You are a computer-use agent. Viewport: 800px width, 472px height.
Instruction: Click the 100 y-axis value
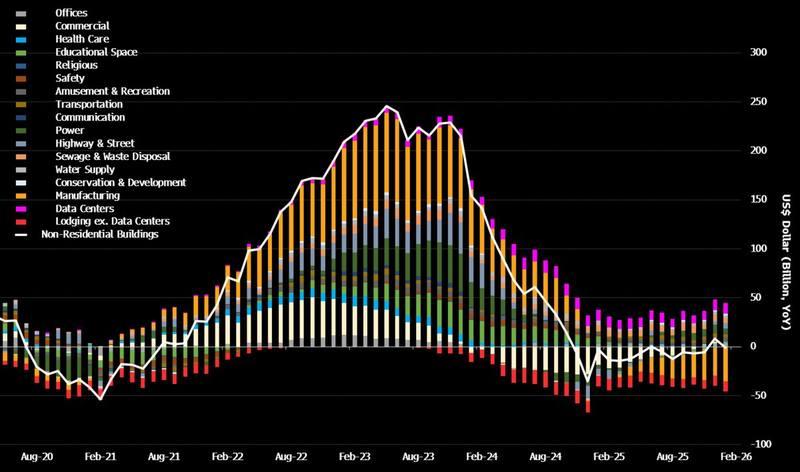point(758,249)
